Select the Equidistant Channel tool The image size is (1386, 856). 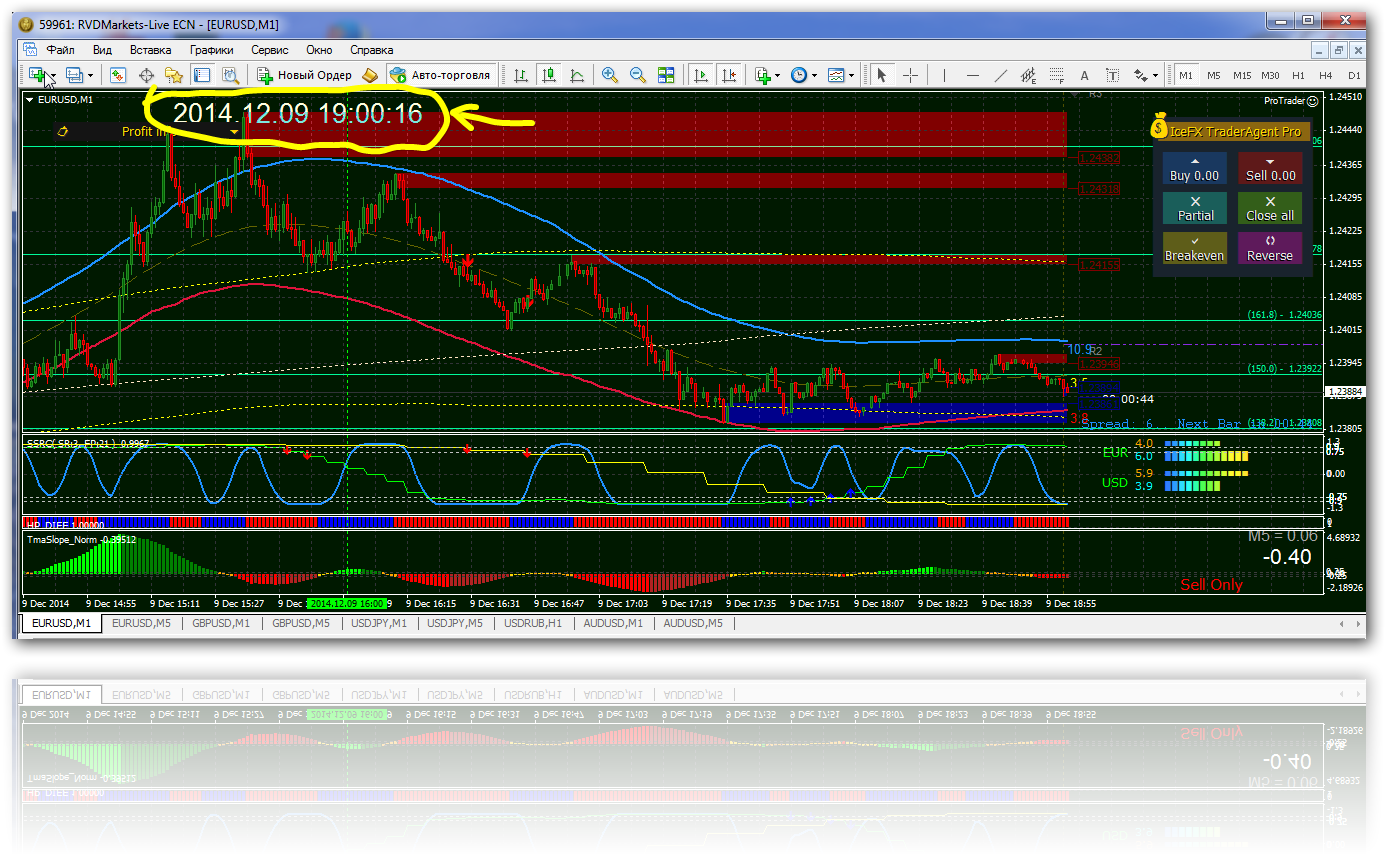[x=1028, y=75]
